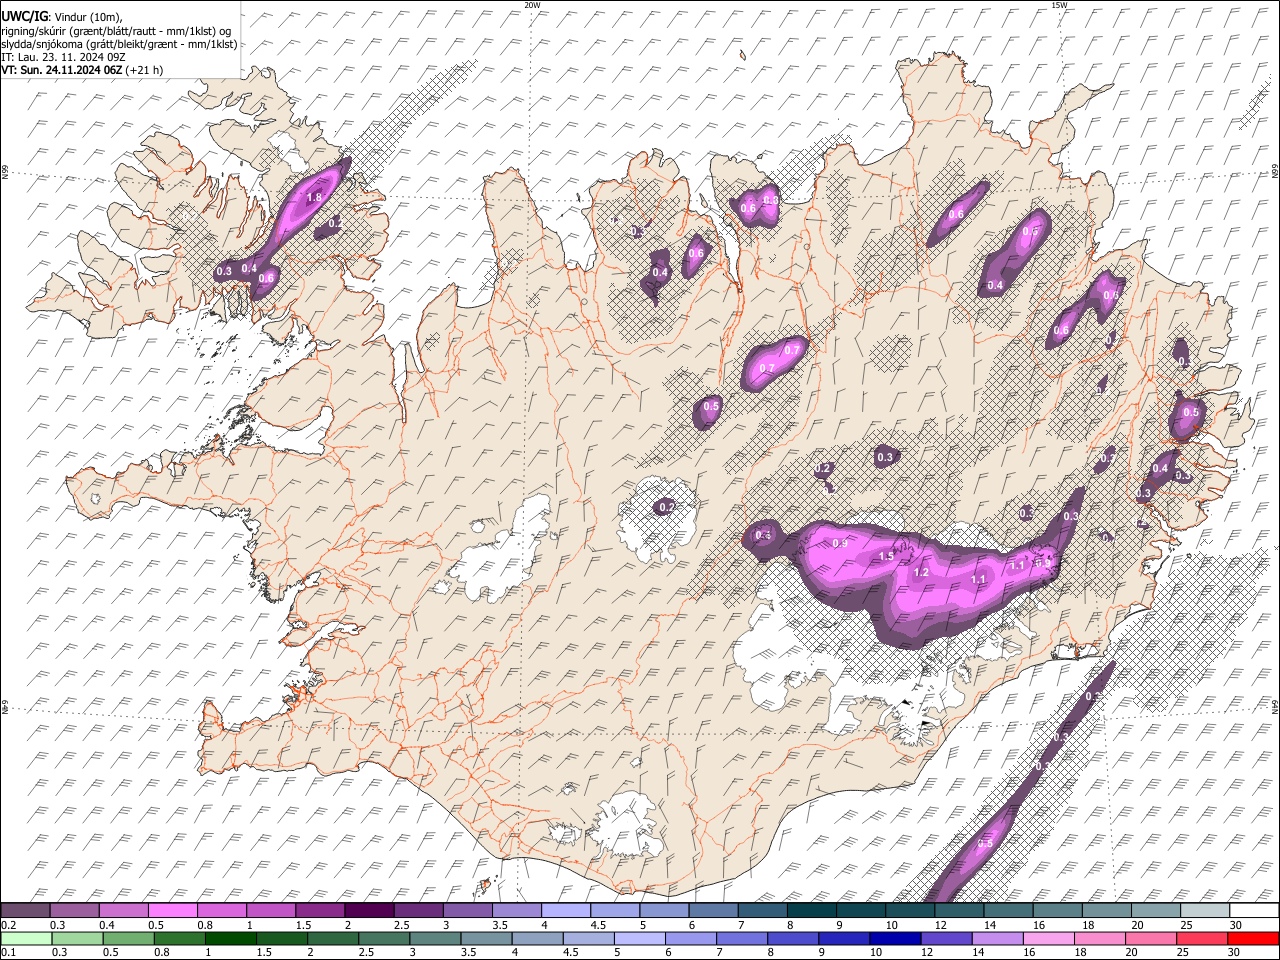Viewport: 1280px width, 960px height.
Task: Click the '4.5' label, top legend row
Action: click(x=599, y=925)
